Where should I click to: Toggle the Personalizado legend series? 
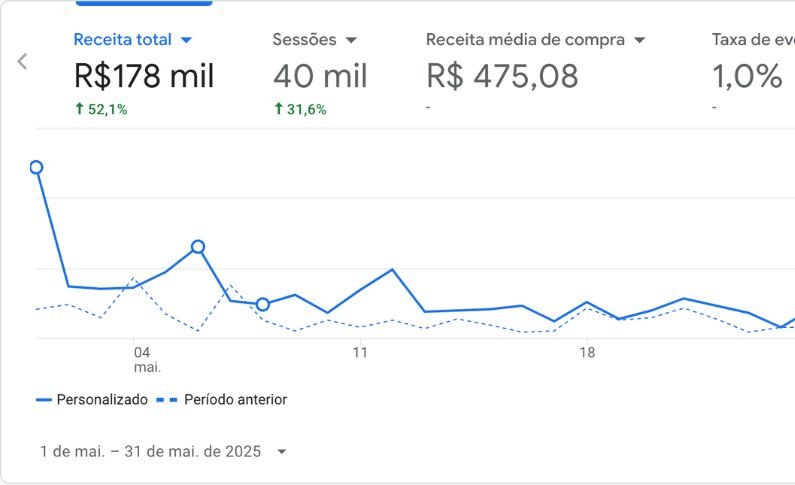[x=102, y=400]
